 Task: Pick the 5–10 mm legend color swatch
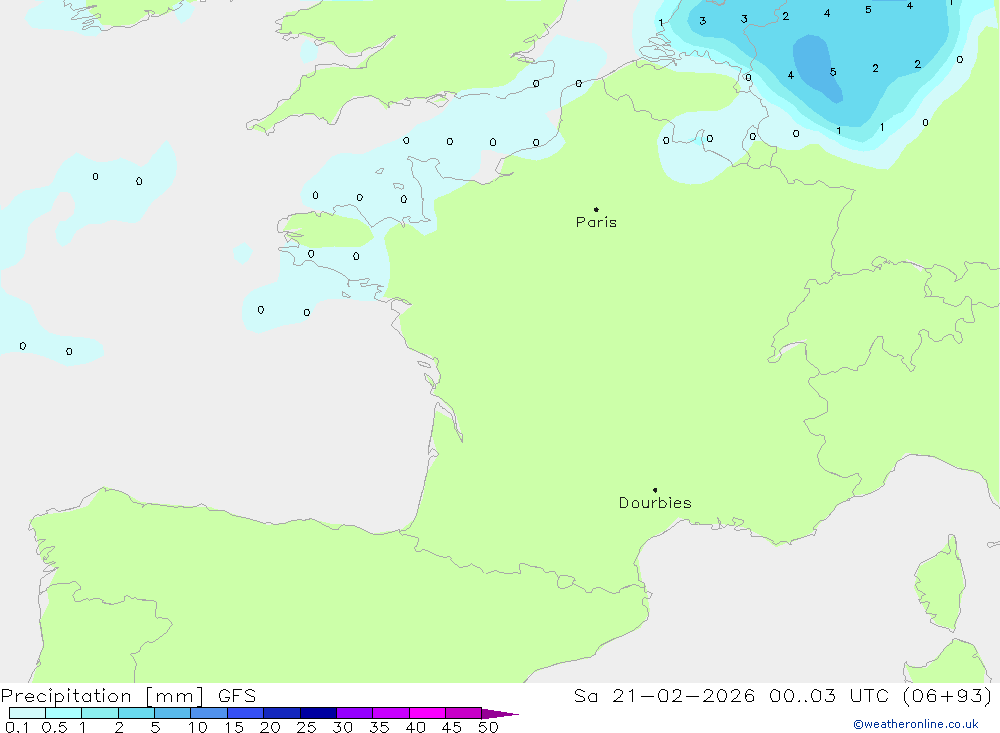point(173,713)
